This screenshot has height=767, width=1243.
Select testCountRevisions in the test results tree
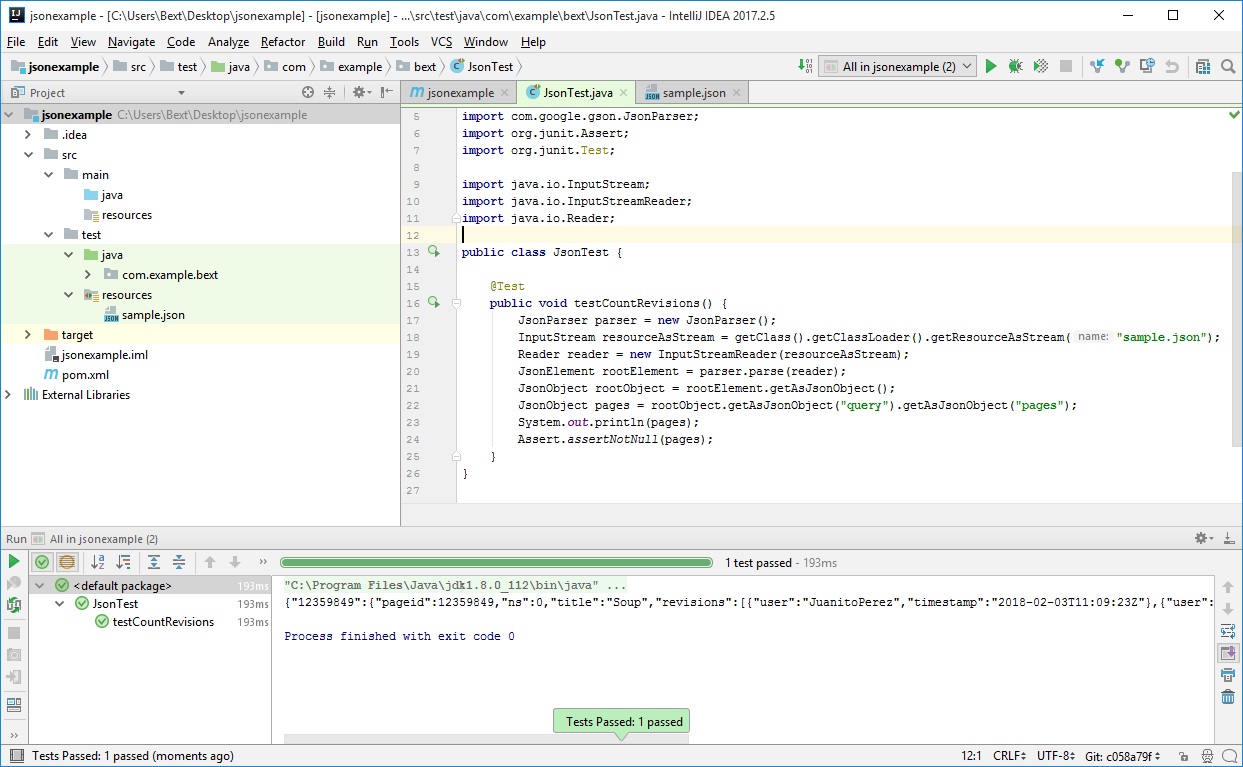(x=163, y=621)
